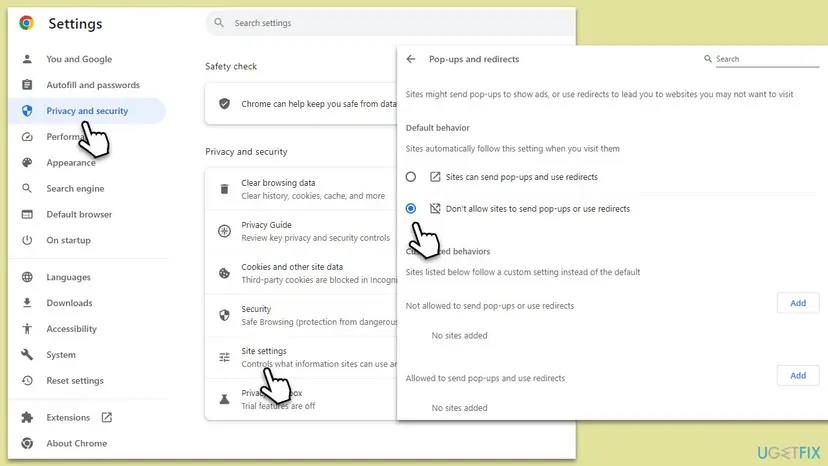Select 'Don't allow sites to send pop-ups' radio
828x466 pixels.
[411, 208]
